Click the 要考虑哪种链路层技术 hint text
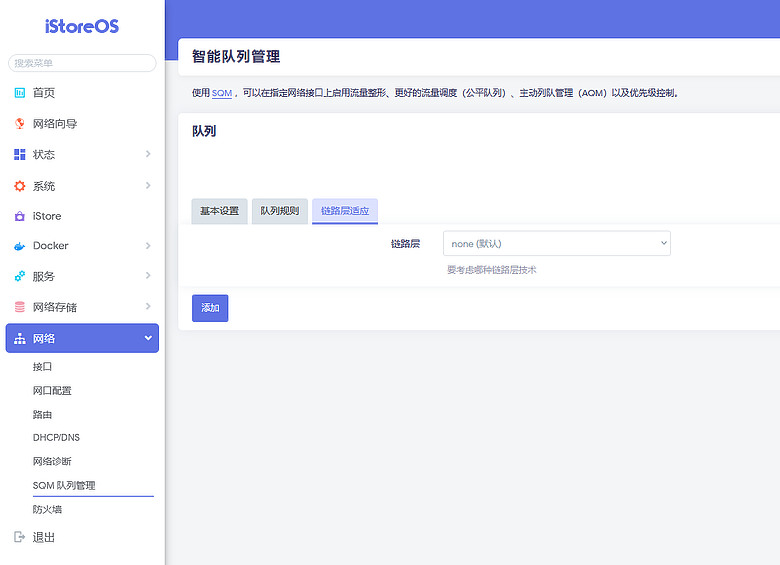Screen dimensions: 780x565 pyautogui.click(x=491, y=270)
